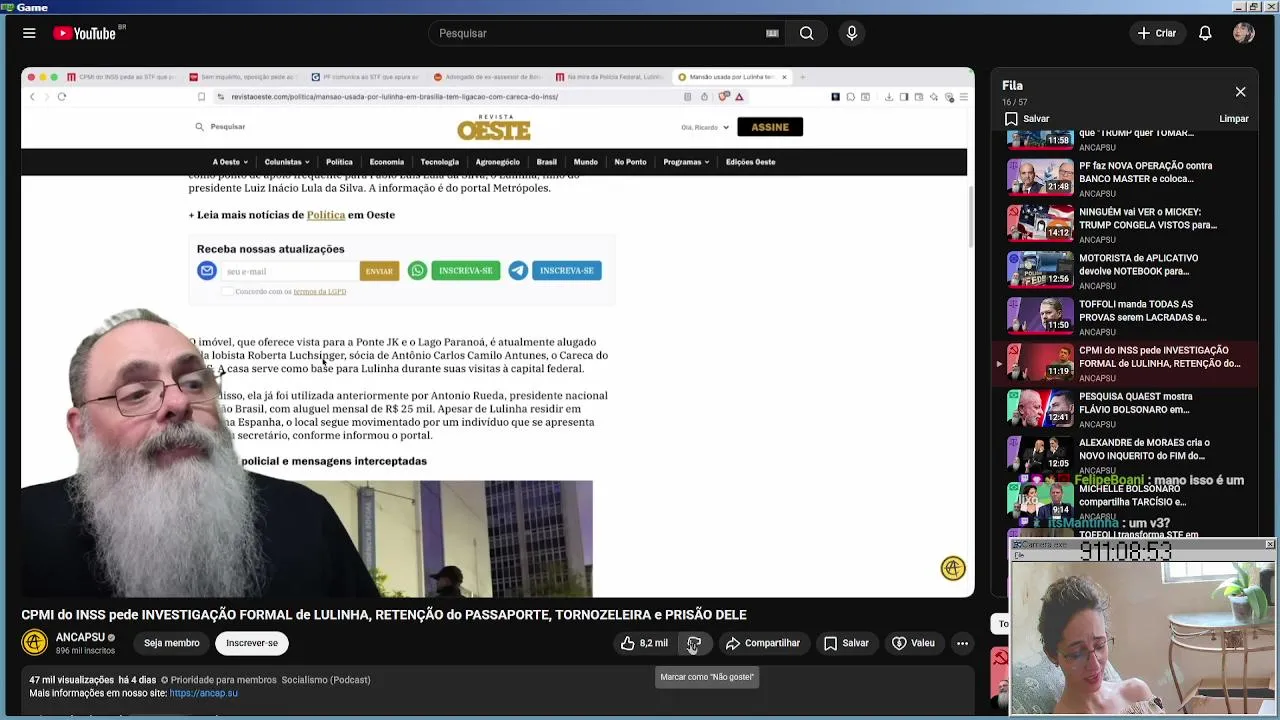Open the on-screen keyboard in search box
1280x720 pixels.
[x=772, y=33]
